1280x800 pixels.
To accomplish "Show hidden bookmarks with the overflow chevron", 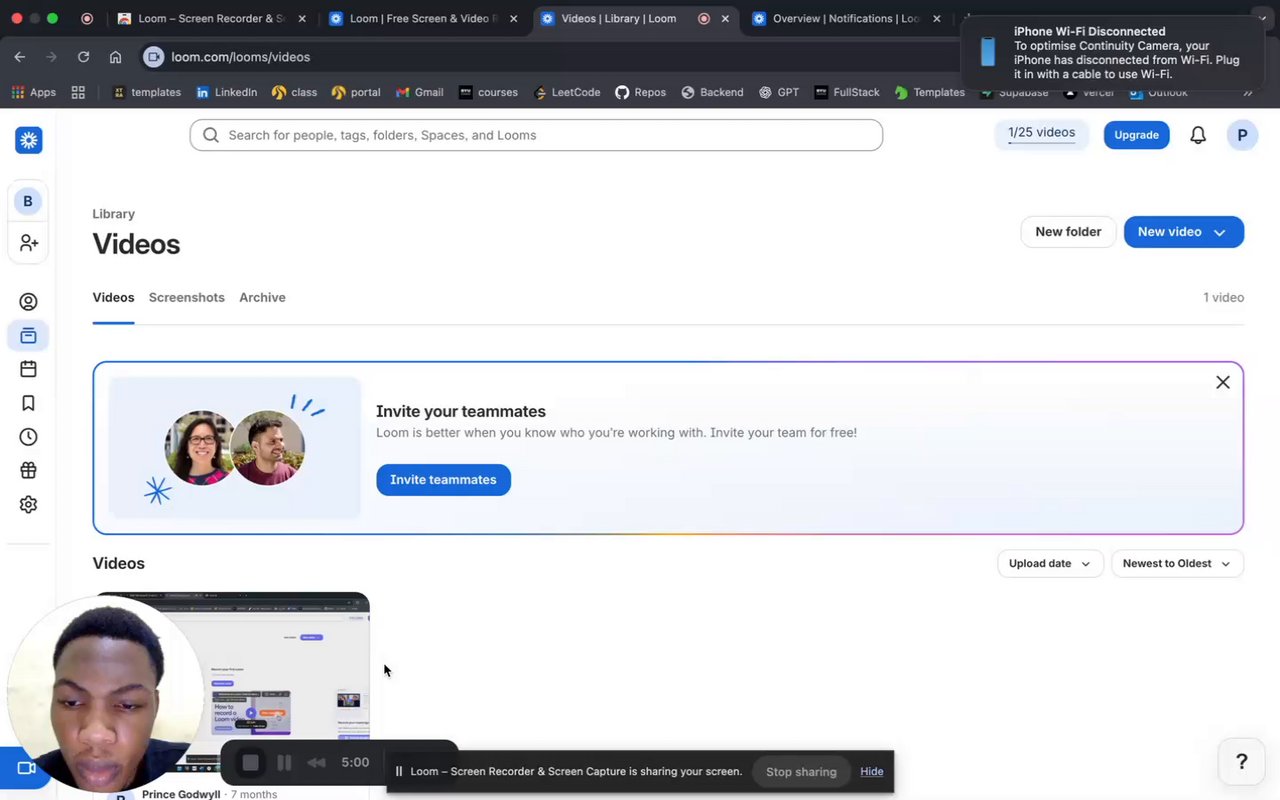I will 1248,92.
